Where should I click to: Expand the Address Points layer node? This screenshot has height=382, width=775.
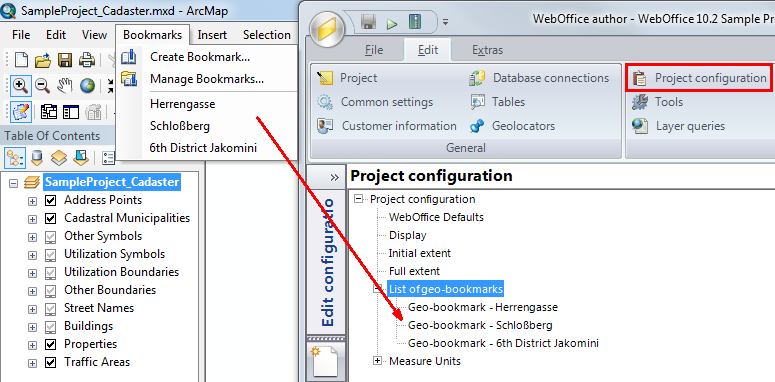(x=32, y=201)
